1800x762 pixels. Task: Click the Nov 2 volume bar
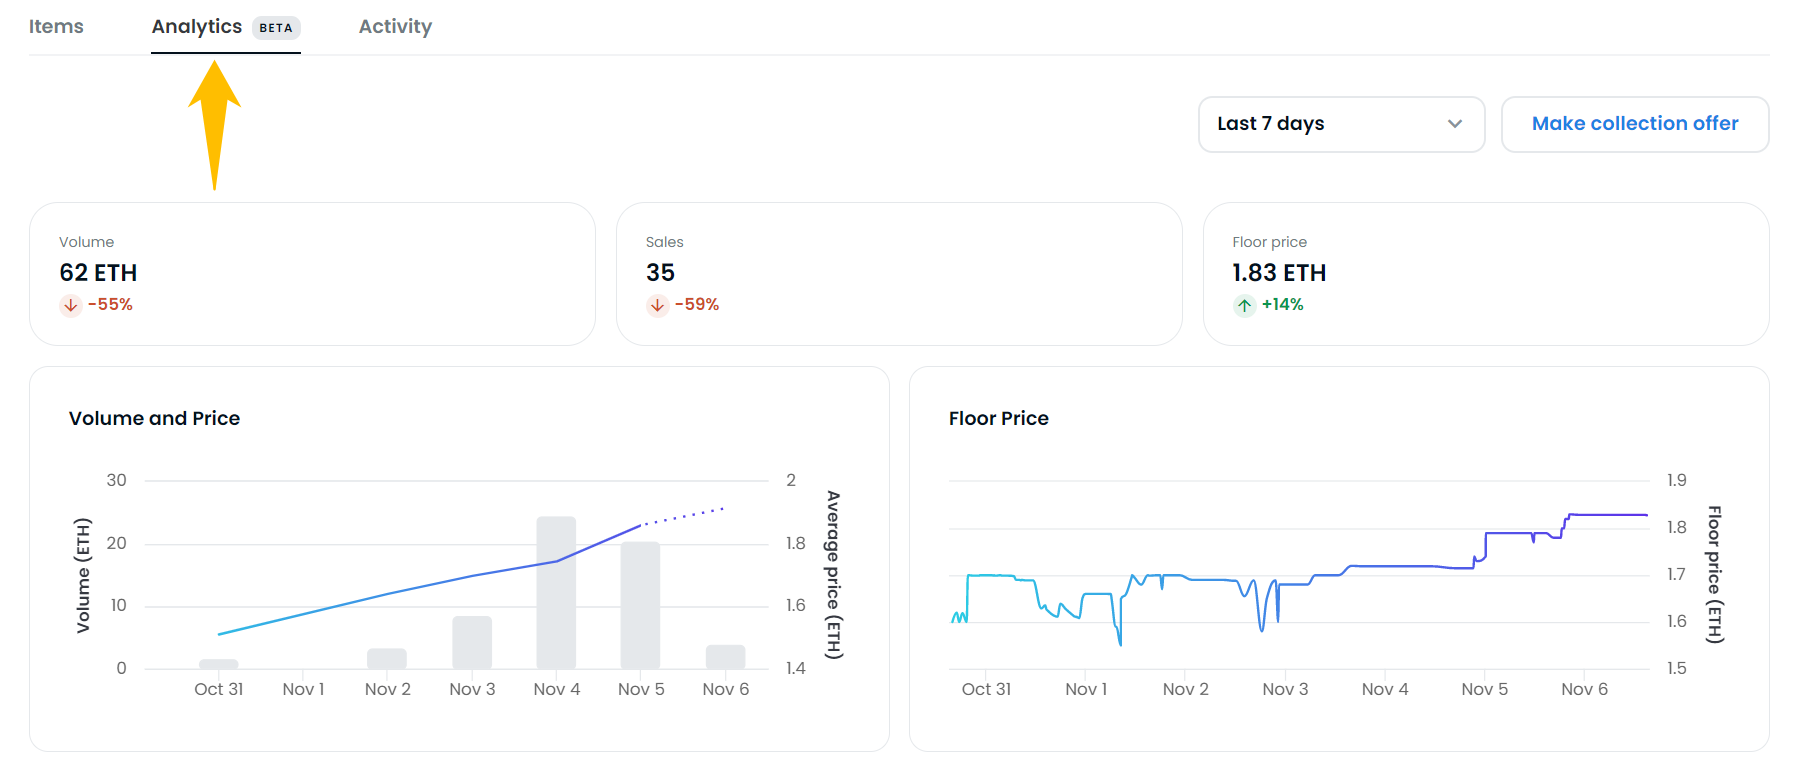point(387,659)
